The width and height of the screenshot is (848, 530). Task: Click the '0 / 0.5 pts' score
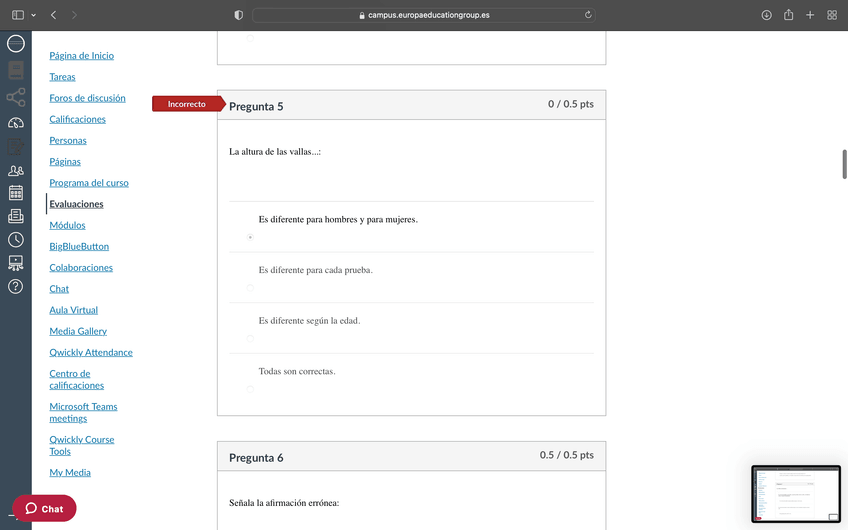571,104
